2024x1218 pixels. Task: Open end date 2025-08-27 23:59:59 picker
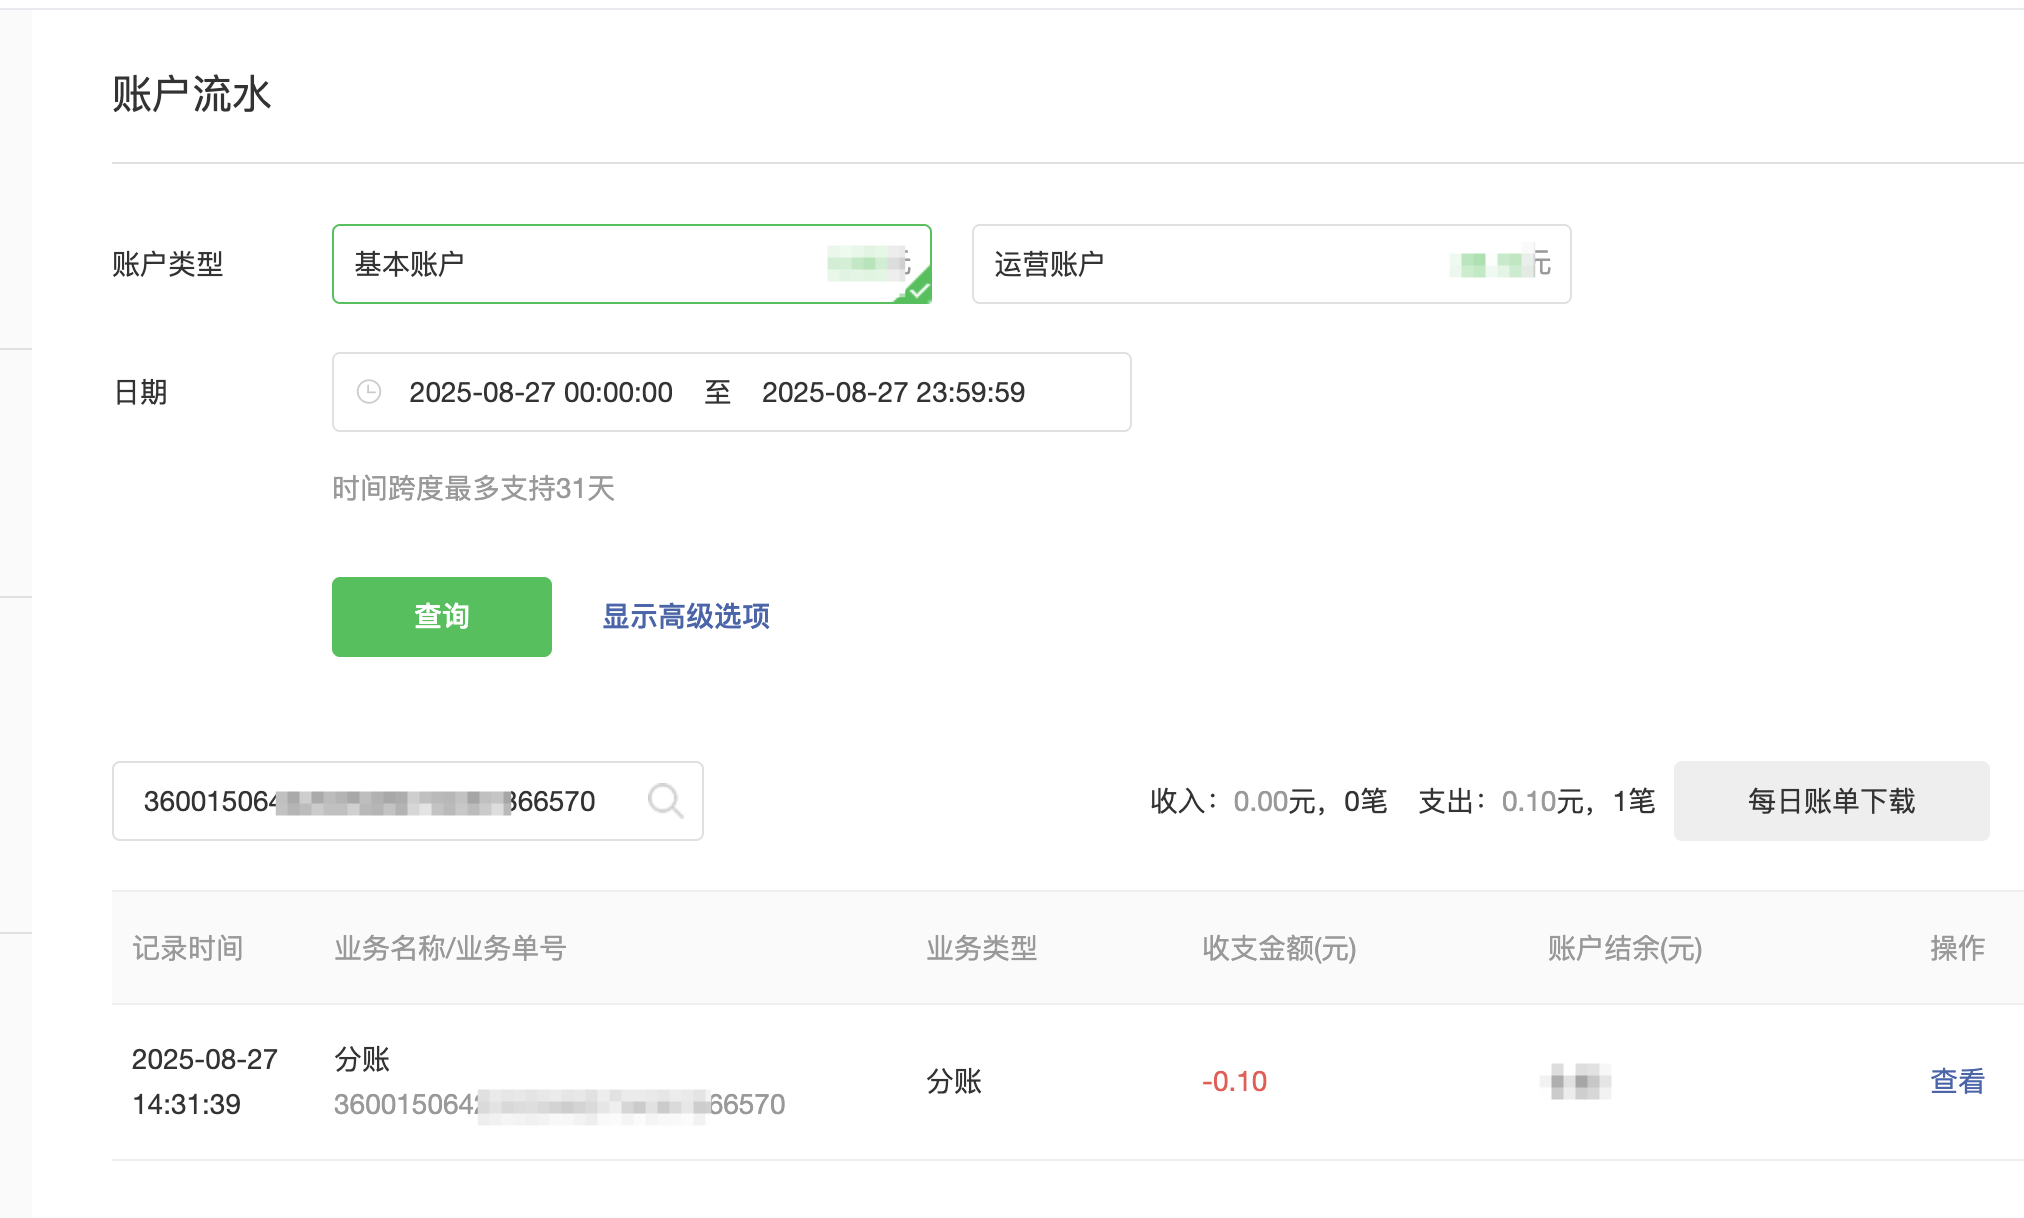(892, 392)
